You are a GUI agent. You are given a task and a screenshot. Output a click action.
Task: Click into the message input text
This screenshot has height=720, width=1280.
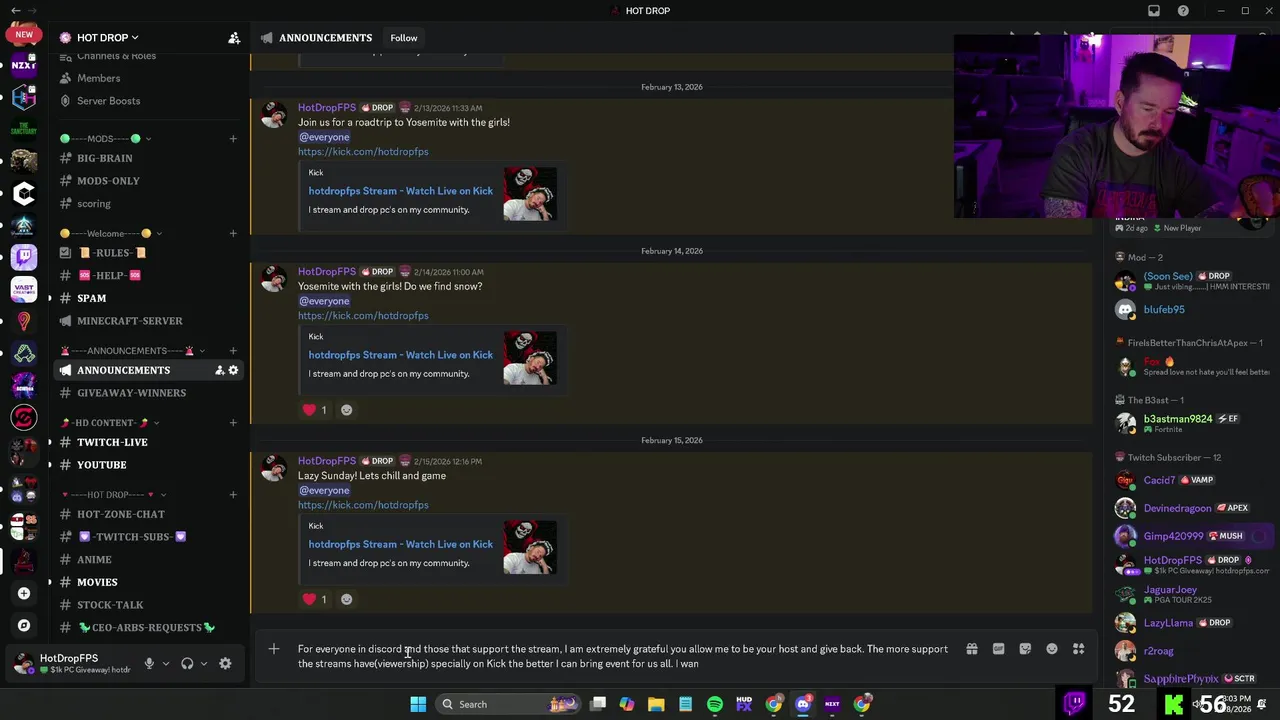pyautogui.click(x=623, y=656)
